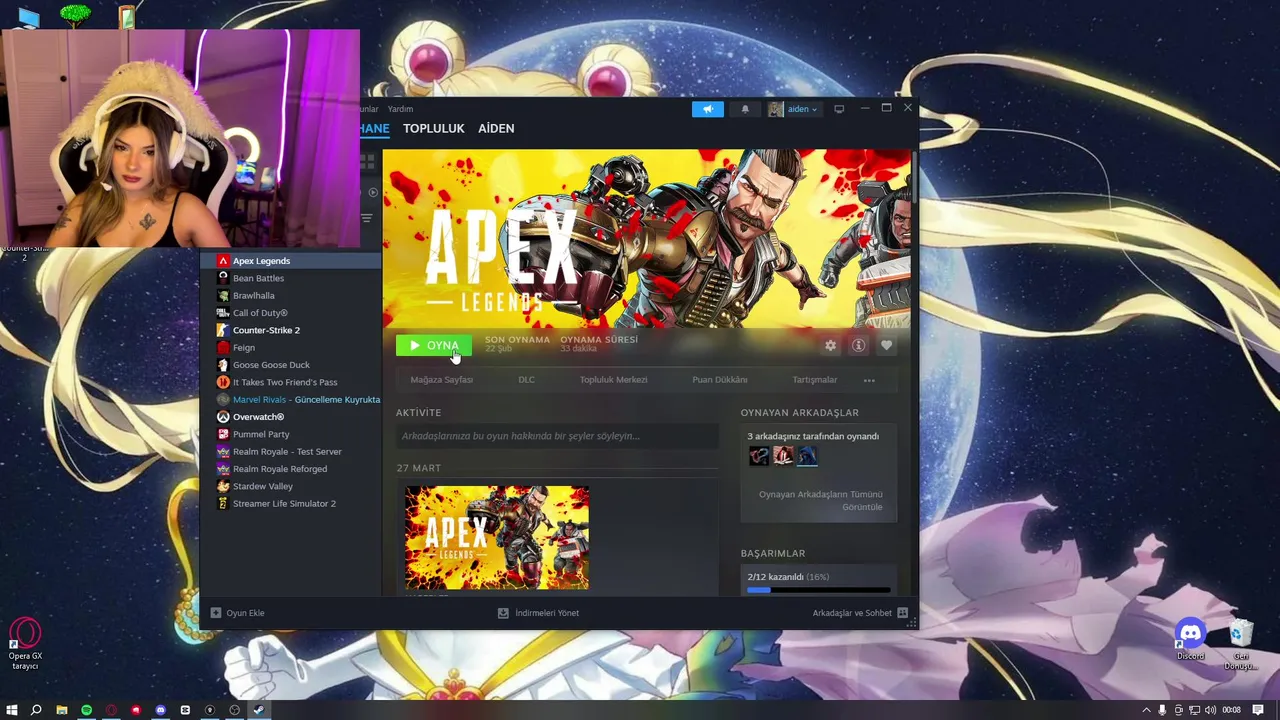Image resolution: width=1280 pixels, height=720 pixels.
Task: Select Realm Royale - Test Server
Action: tap(291, 452)
